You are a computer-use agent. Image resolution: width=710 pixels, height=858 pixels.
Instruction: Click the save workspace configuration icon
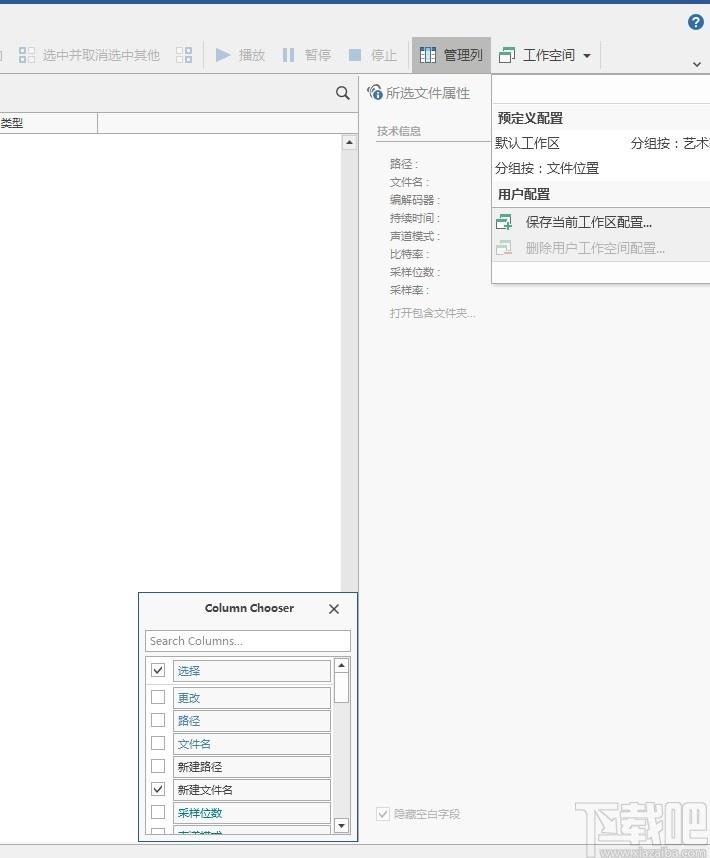pos(504,222)
